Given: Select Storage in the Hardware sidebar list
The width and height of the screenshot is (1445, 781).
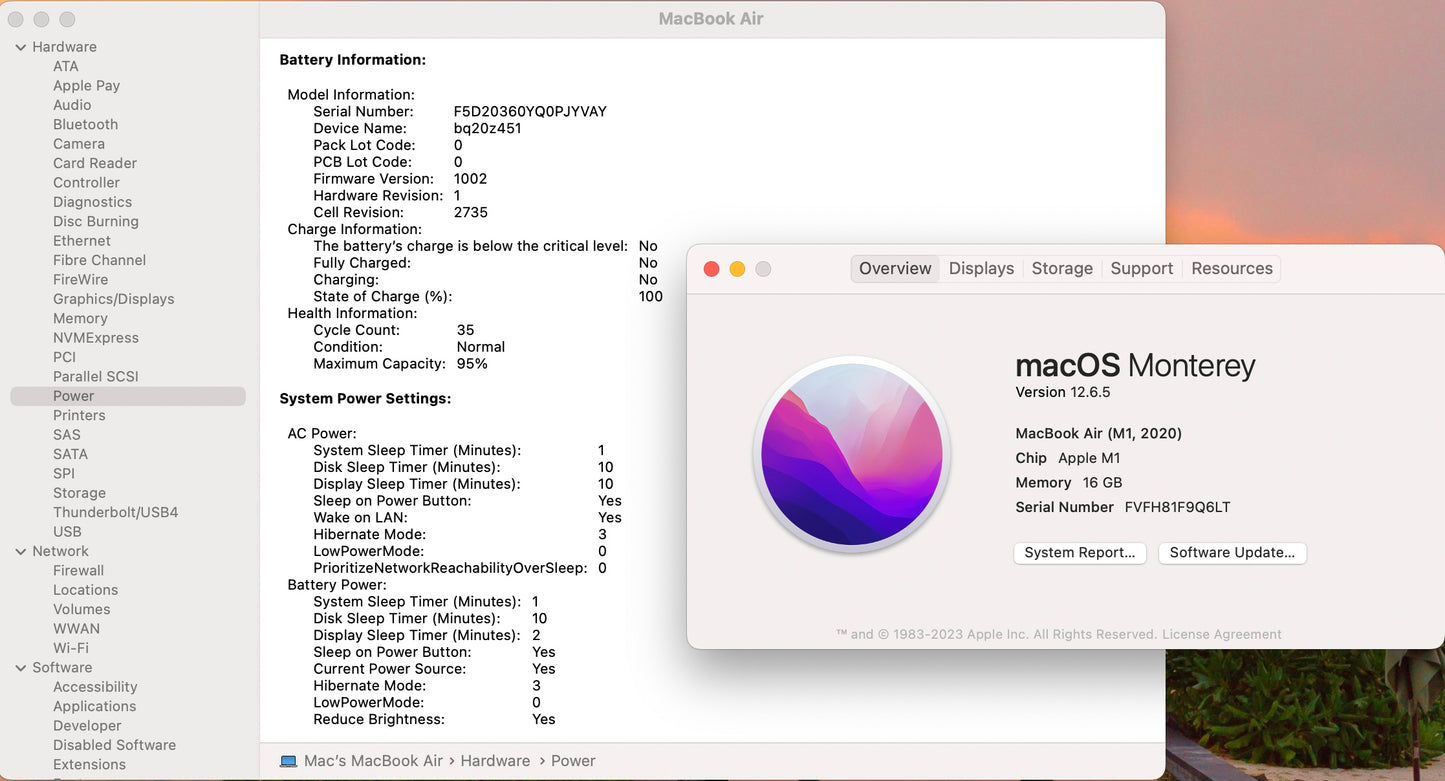Looking at the screenshot, I should click(79, 493).
